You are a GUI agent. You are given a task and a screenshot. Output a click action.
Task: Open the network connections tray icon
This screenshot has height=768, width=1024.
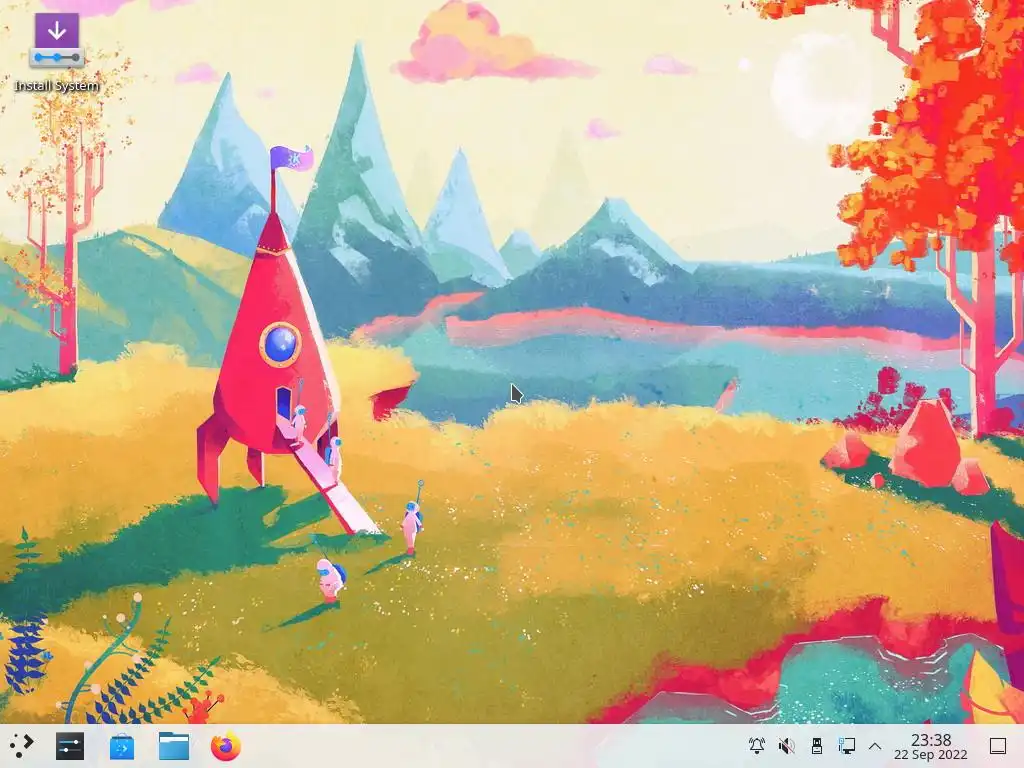coord(846,745)
